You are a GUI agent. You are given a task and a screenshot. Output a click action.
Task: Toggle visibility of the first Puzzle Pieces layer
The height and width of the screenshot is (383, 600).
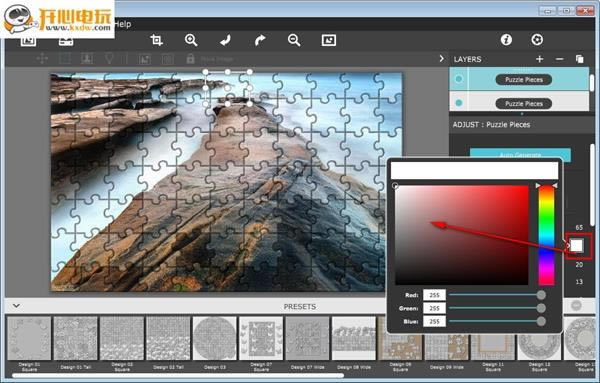tap(458, 79)
